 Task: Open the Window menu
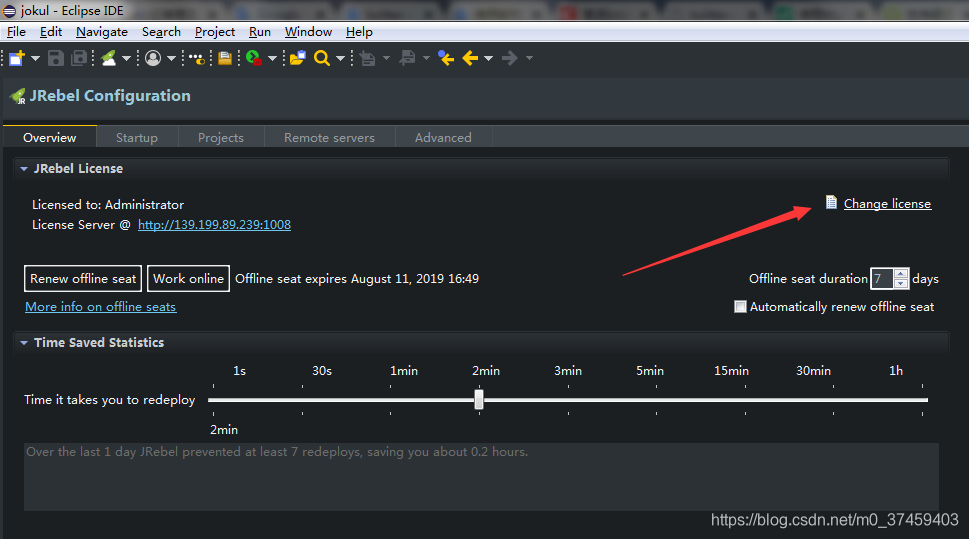308,32
